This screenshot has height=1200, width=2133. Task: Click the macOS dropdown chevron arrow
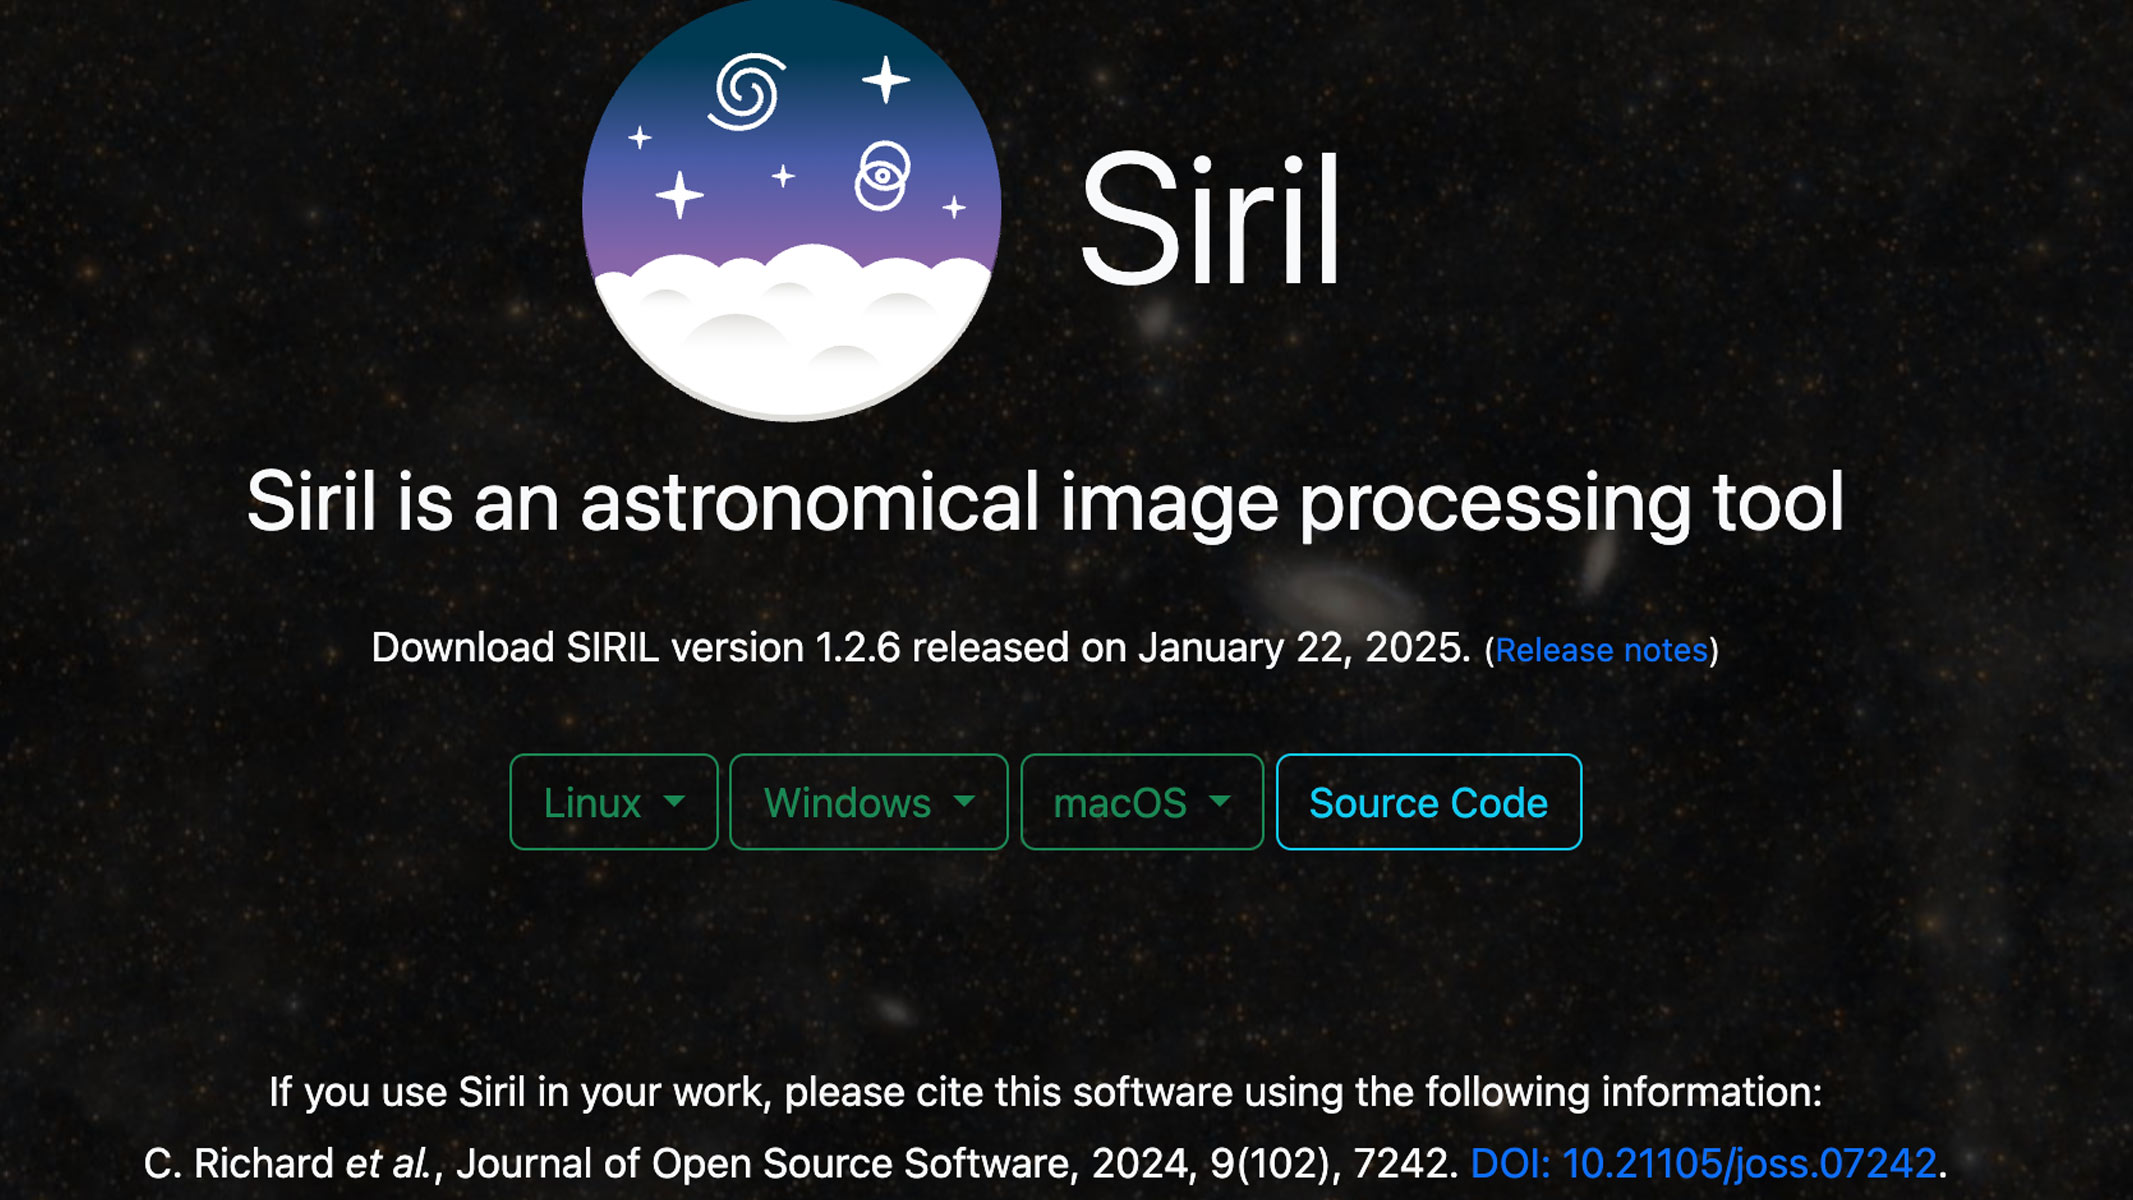tap(1219, 802)
